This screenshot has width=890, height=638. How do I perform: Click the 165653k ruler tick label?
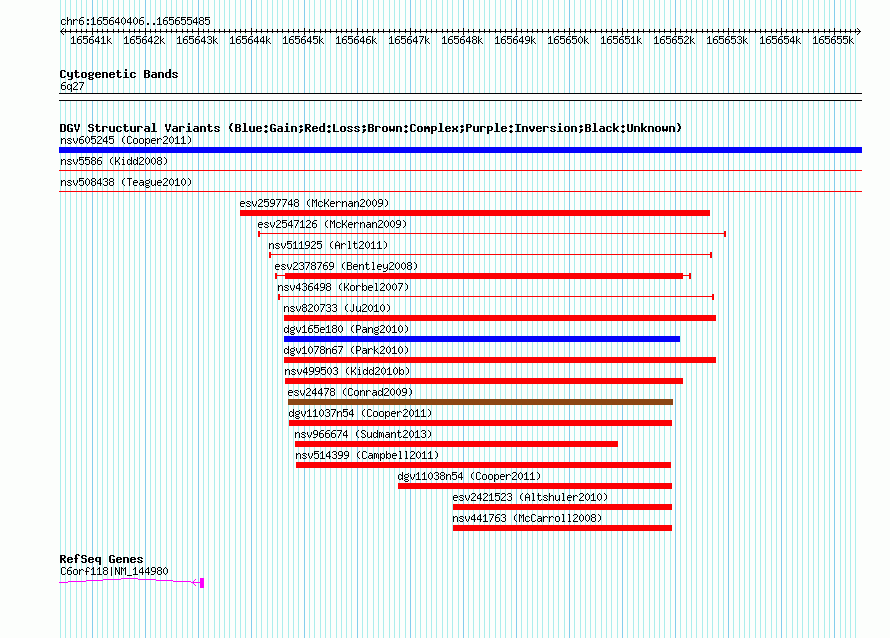pyautogui.click(x=727, y=40)
